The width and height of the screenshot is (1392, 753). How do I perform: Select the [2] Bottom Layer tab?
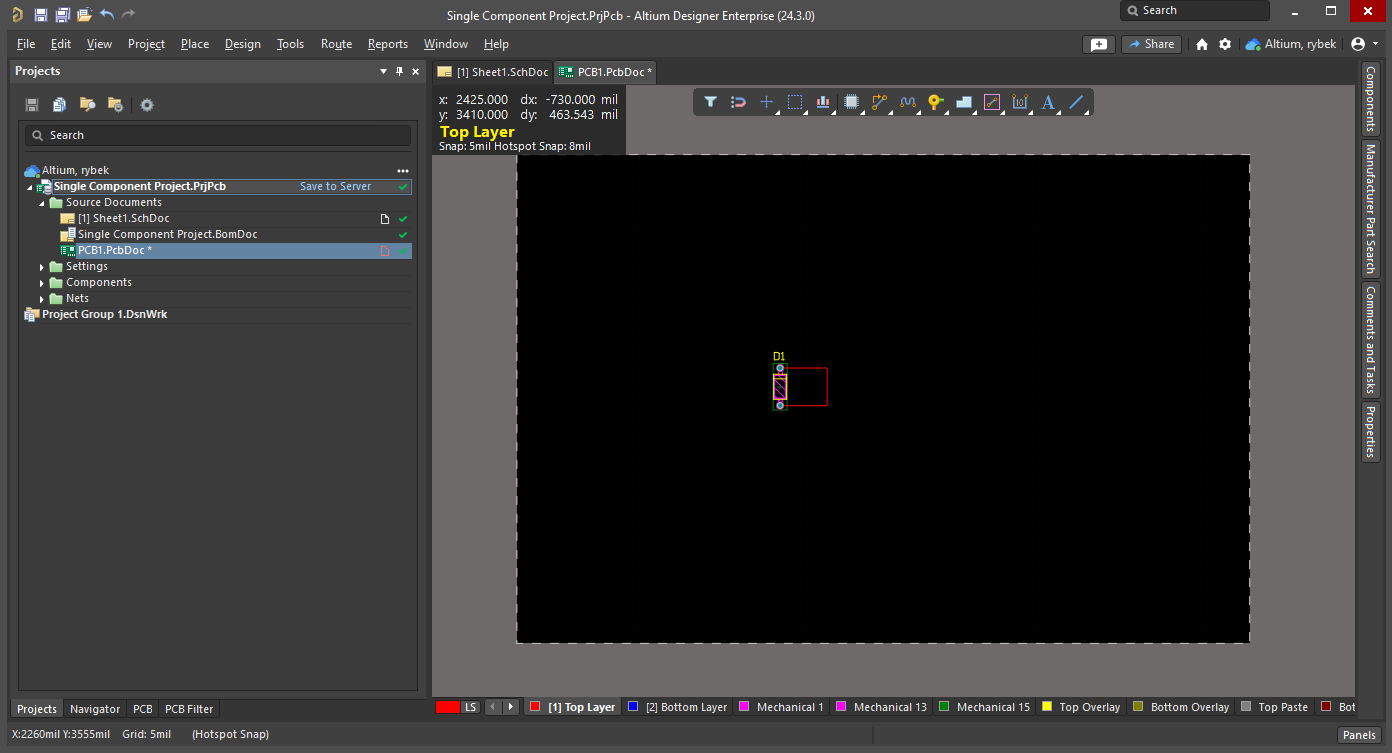[677, 707]
